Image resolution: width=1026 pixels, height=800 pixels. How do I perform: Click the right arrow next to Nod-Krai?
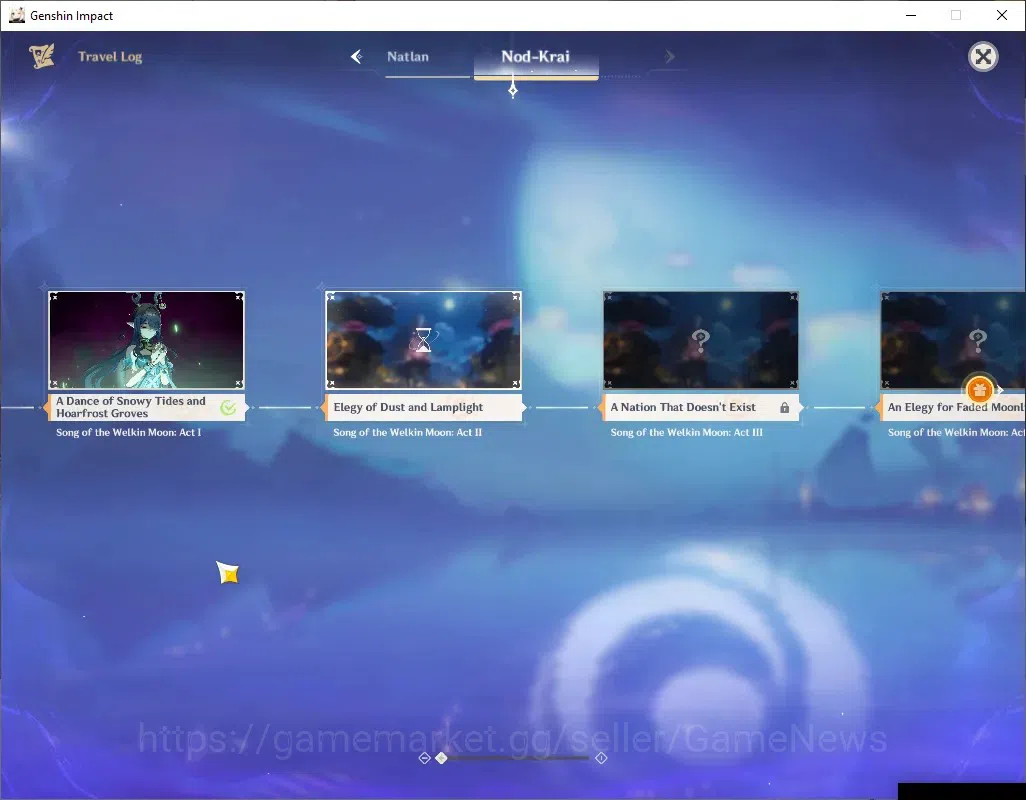pyautogui.click(x=669, y=57)
